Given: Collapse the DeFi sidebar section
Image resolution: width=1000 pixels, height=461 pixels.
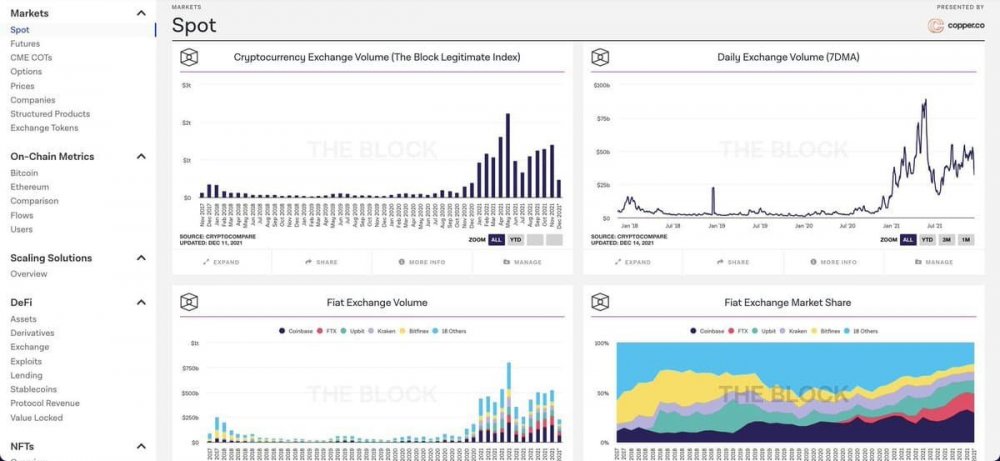Looking at the screenshot, I should [141, 303].
